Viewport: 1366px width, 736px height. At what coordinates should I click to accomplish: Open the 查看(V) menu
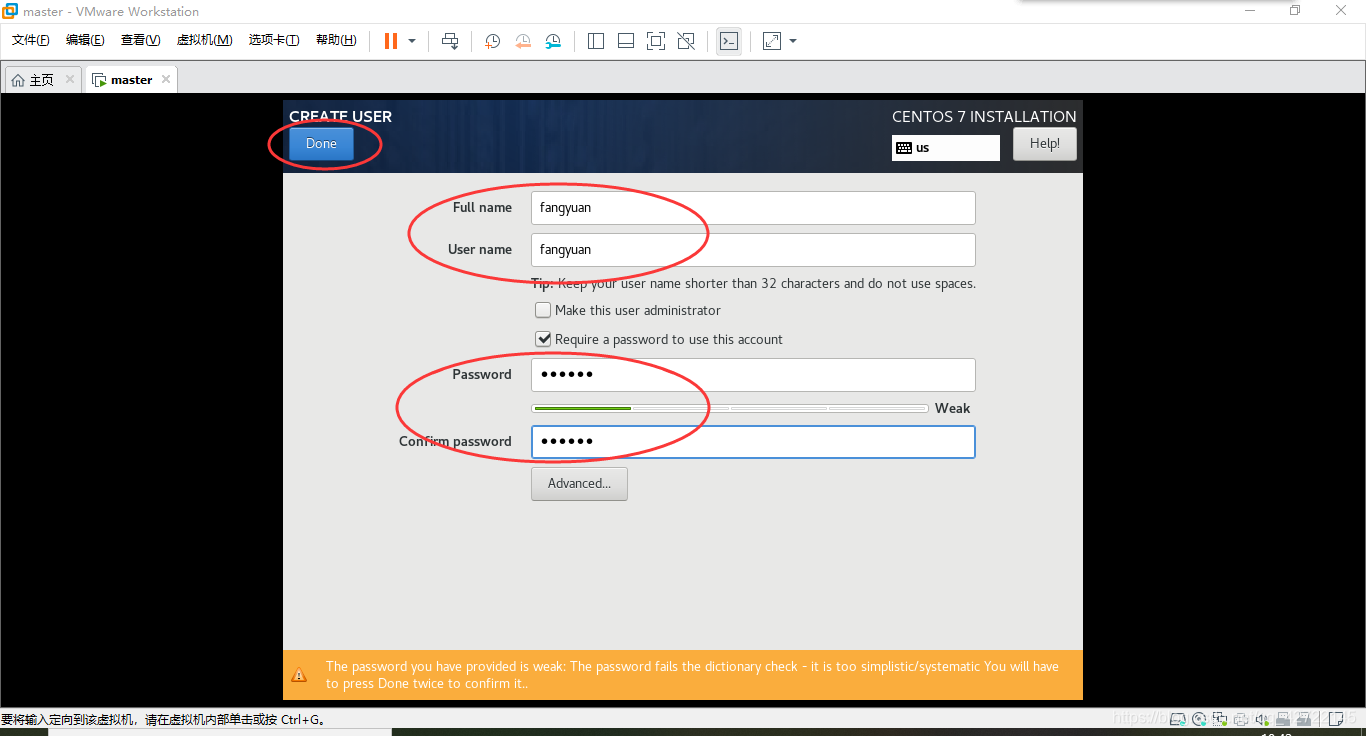click(x=140, y=40)
